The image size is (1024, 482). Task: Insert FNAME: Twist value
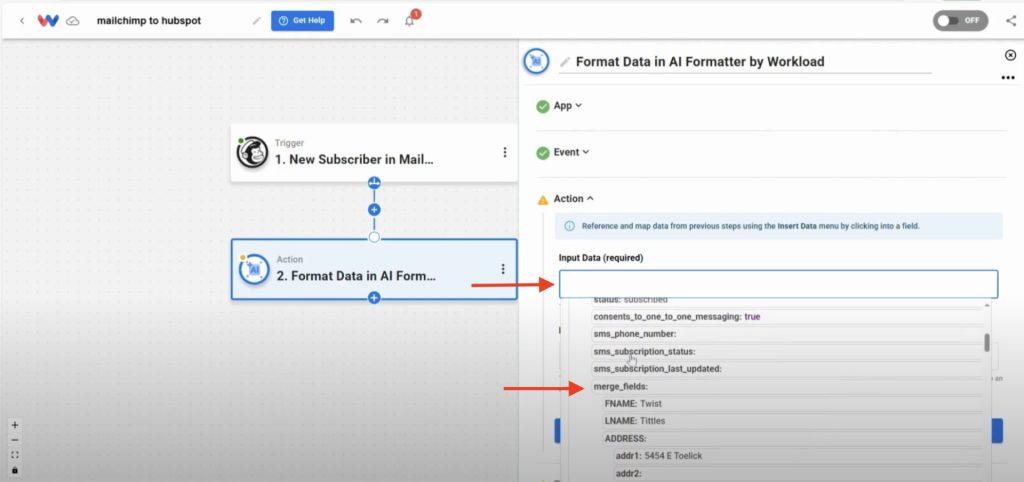(x=793, y=404)
